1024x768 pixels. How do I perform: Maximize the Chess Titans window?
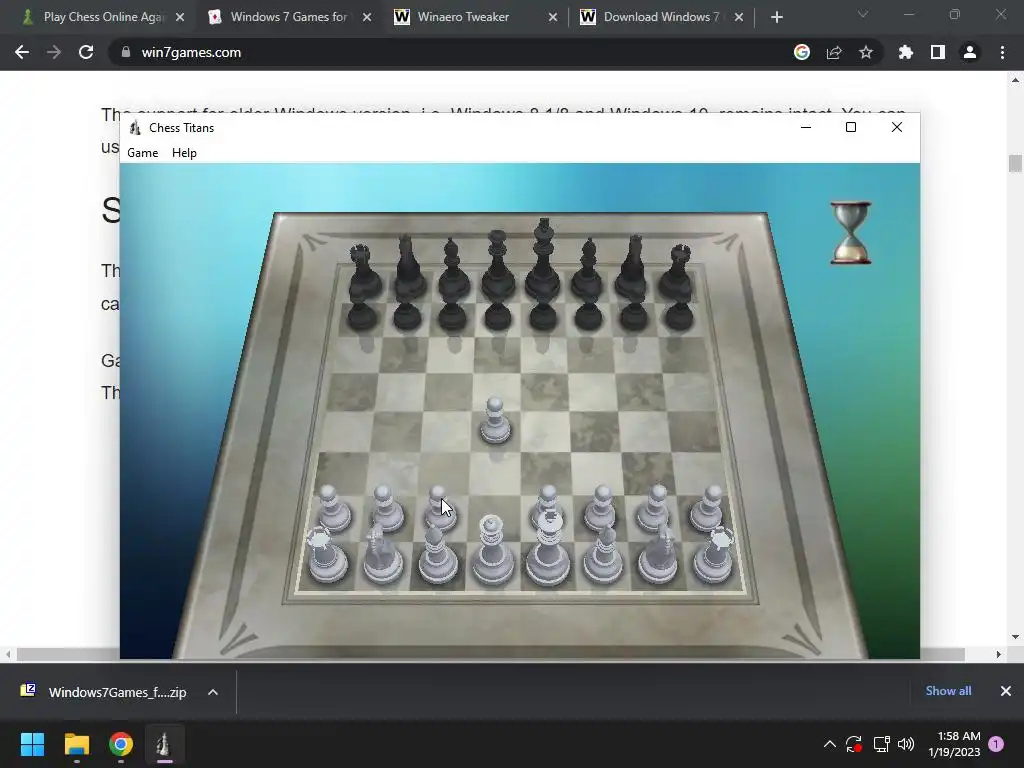(x=851, y=127)
